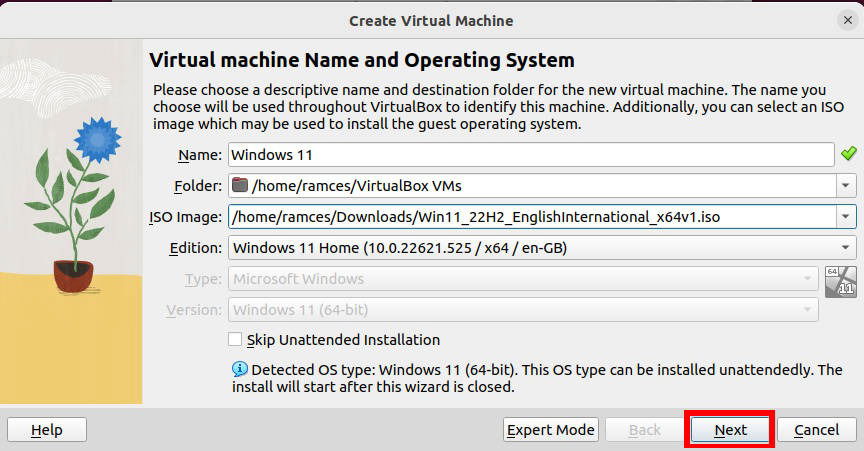Click the ISO Image path field
Viewport: 864px width, 451px height.
(x=530, y=216)
